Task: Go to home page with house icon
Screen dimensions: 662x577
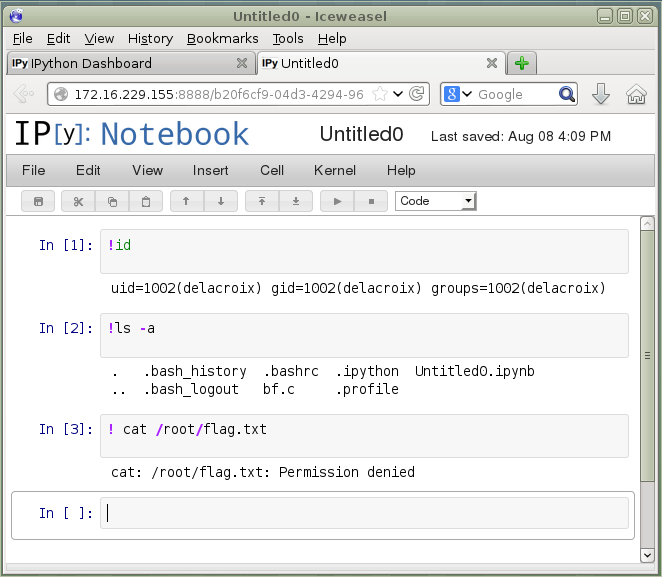Action: click(636, 94)
